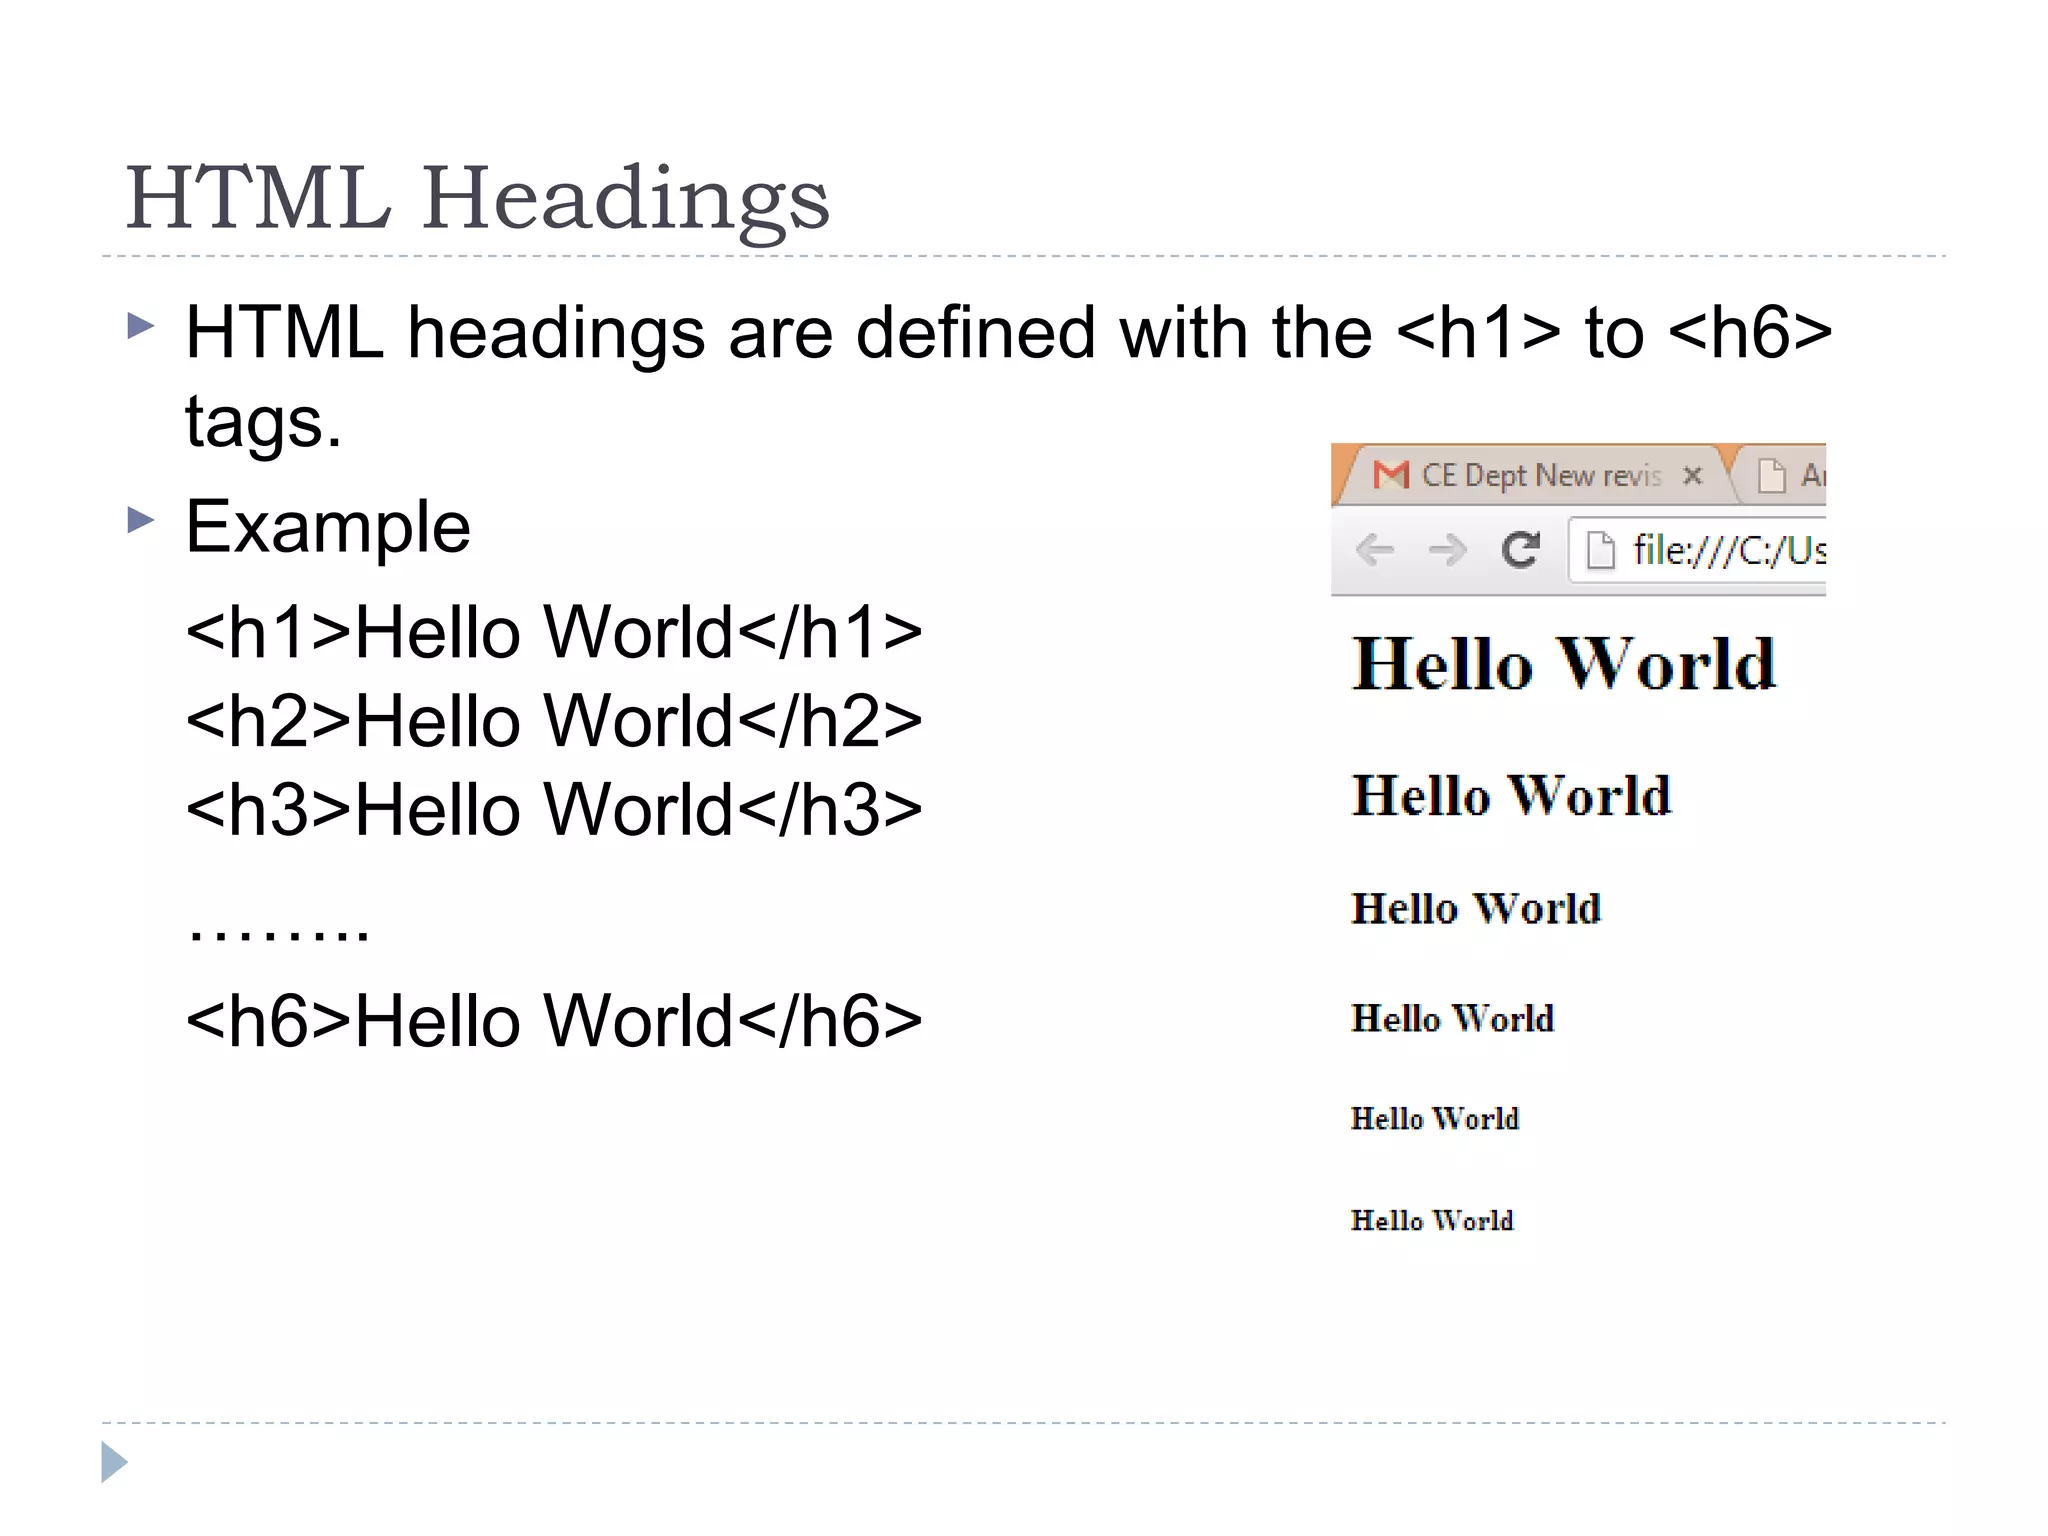Click the Gmail icon on the first tab
Screen dimensions: 2048x1536
coord(1391,475)
